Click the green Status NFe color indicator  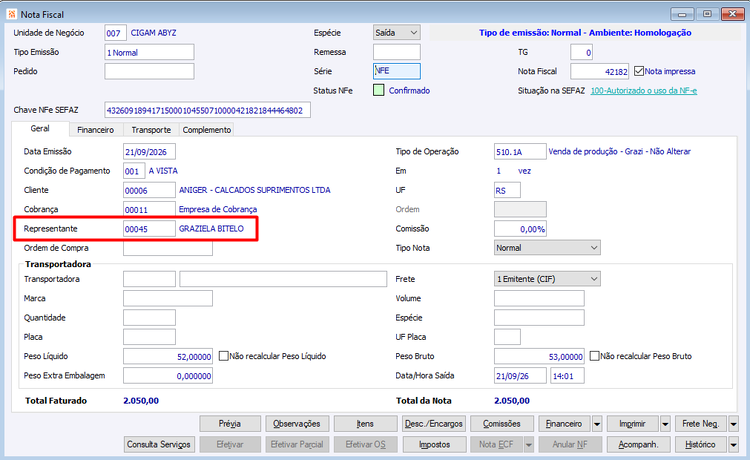(x=378, y=90)
